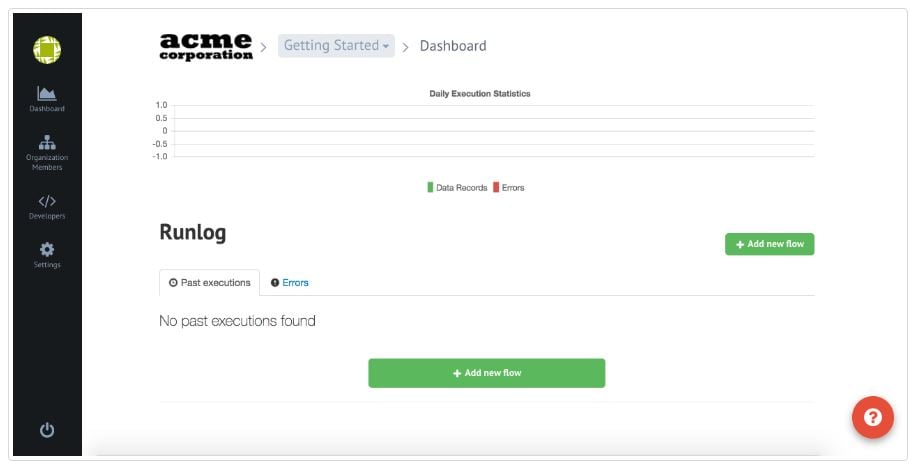
Task: Open the red help question mark
Action: 873,417
